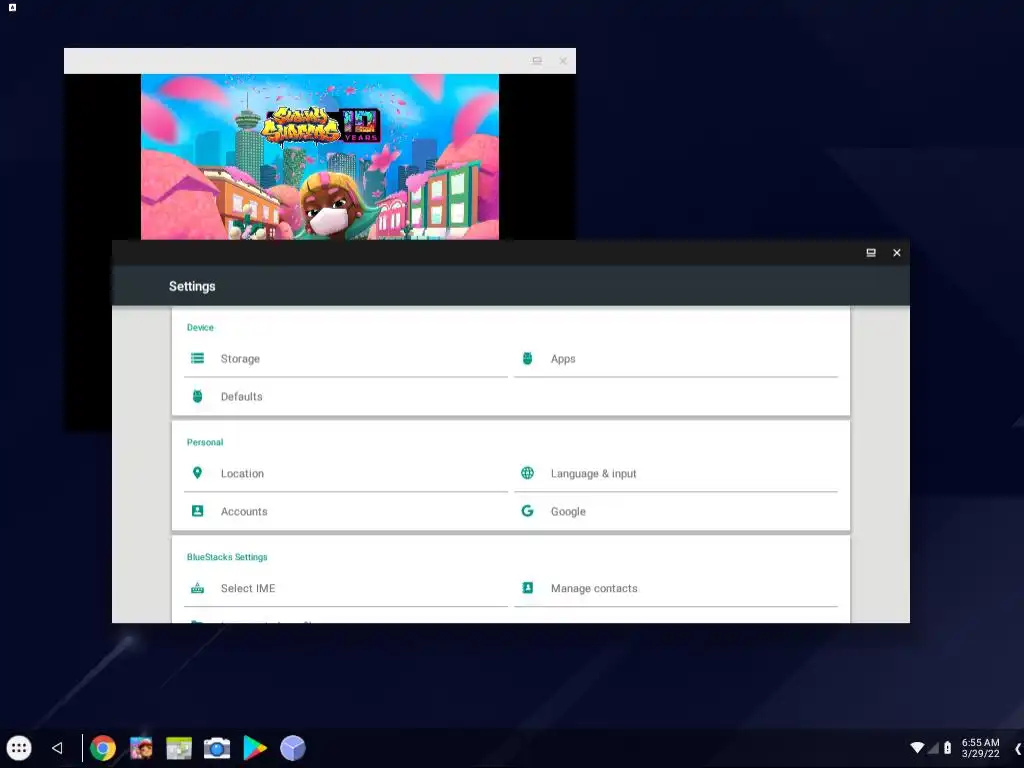Click the Manage contacts icon
Screen dimensions: 1024x768
tap(528, 588)
